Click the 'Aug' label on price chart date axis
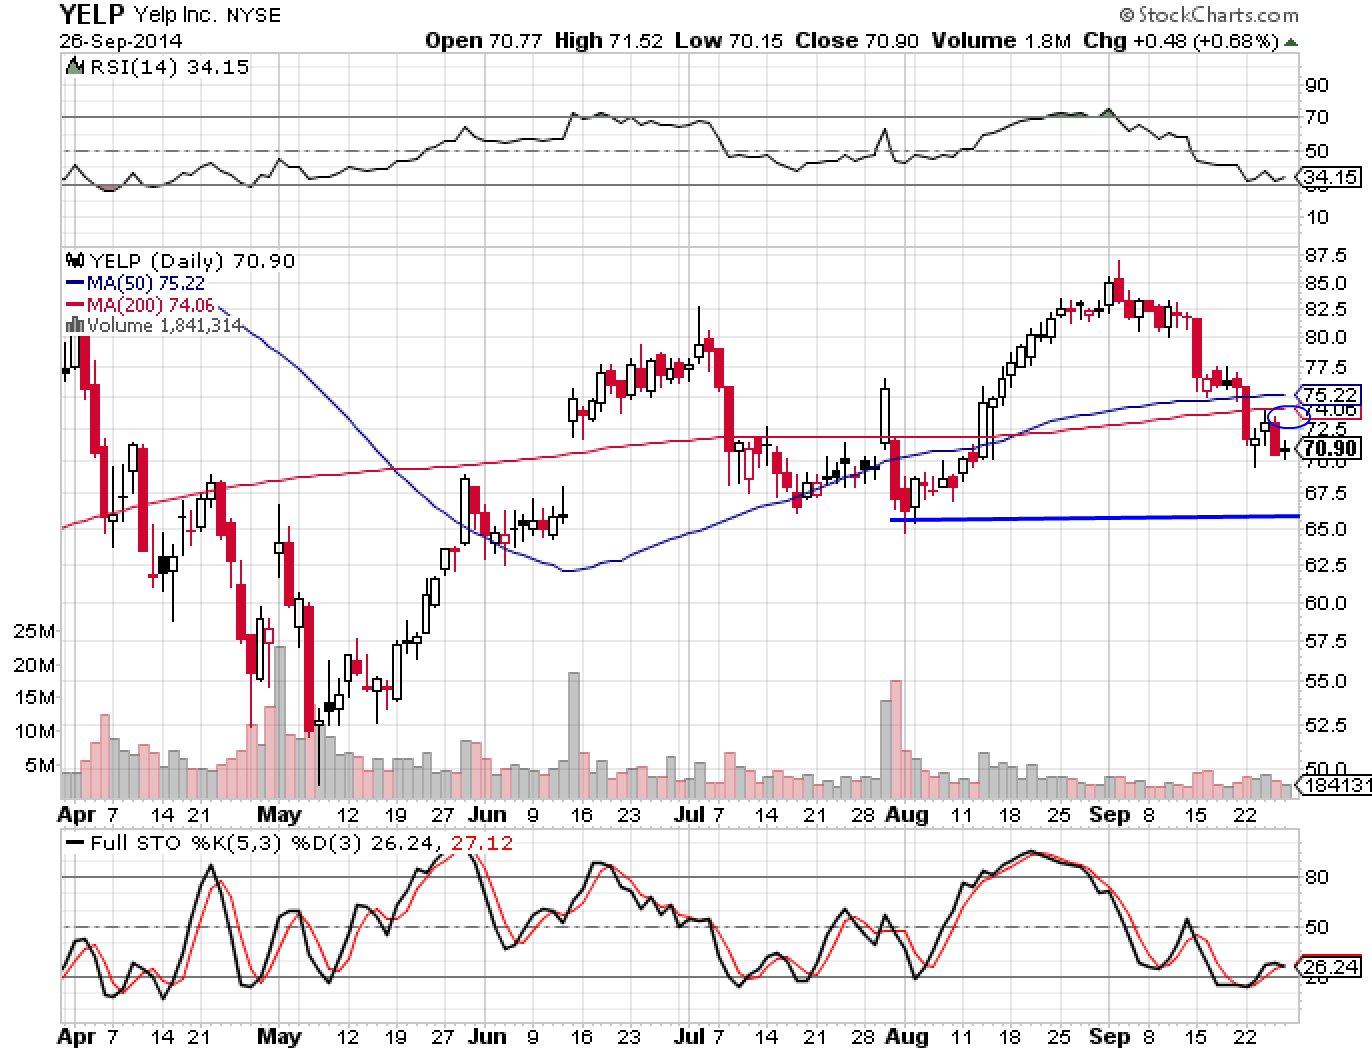 [906, 815]
